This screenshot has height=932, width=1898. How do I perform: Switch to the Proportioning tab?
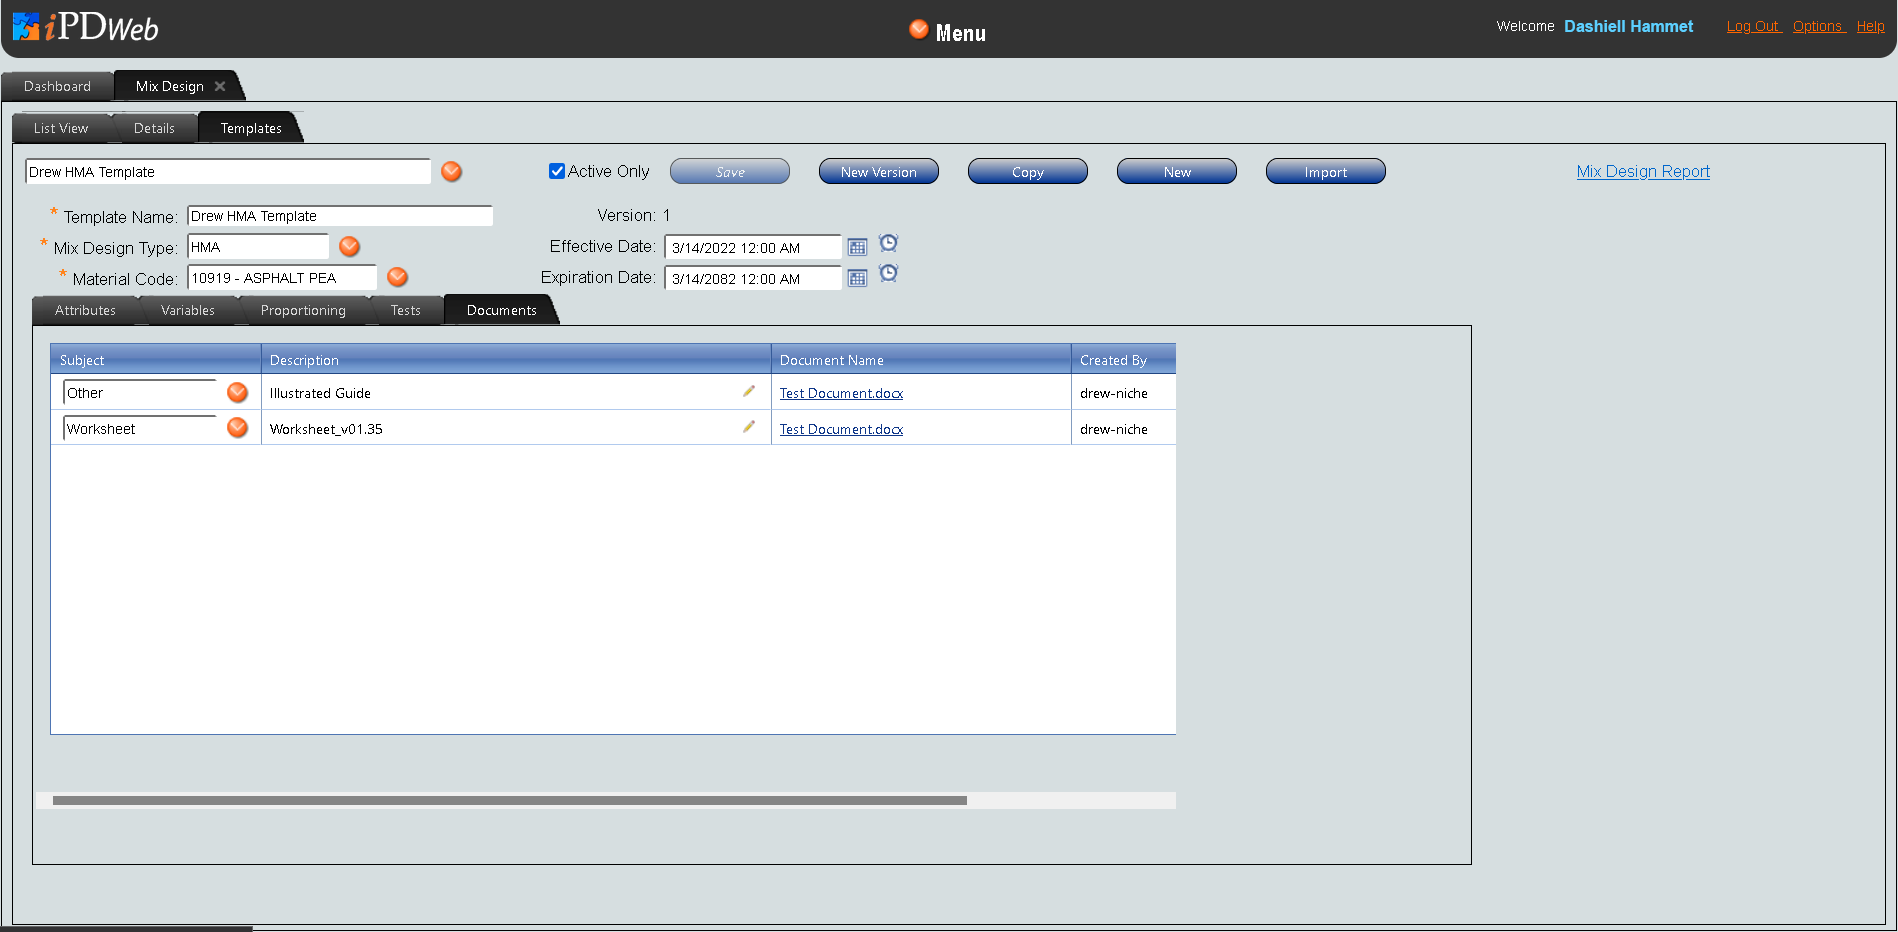point(303,311)
